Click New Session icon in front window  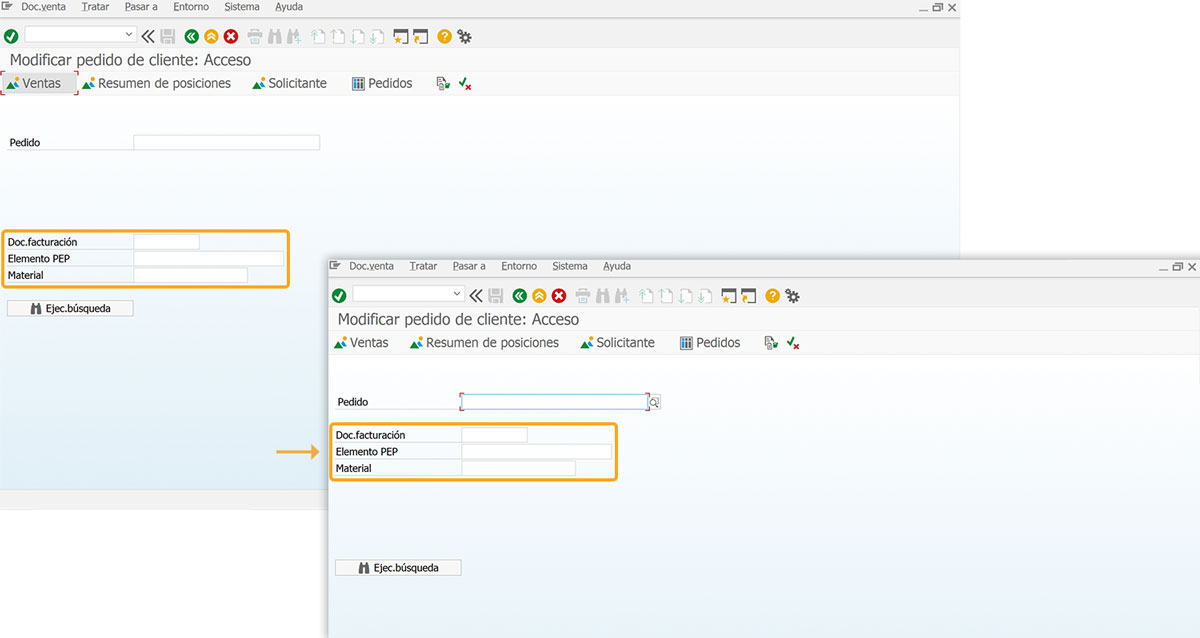coord(729,296)
